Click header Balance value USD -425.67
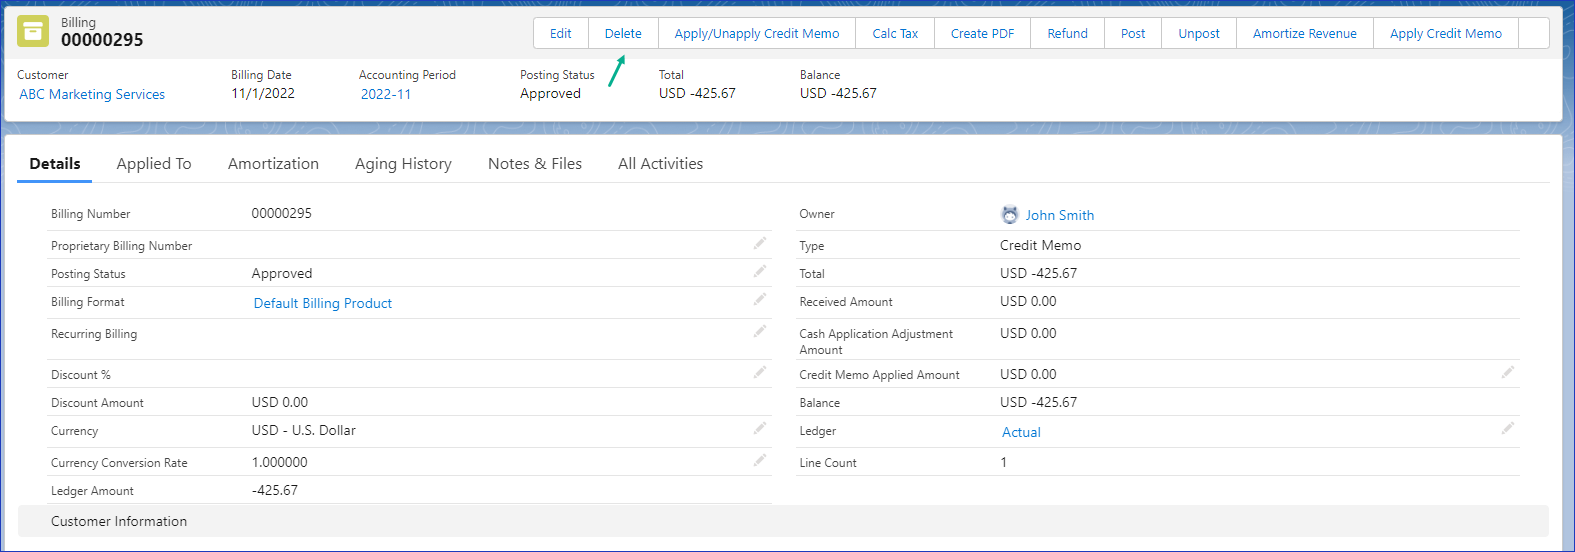The width and height of the screenshot is (1575, 552). pos(838,93)
